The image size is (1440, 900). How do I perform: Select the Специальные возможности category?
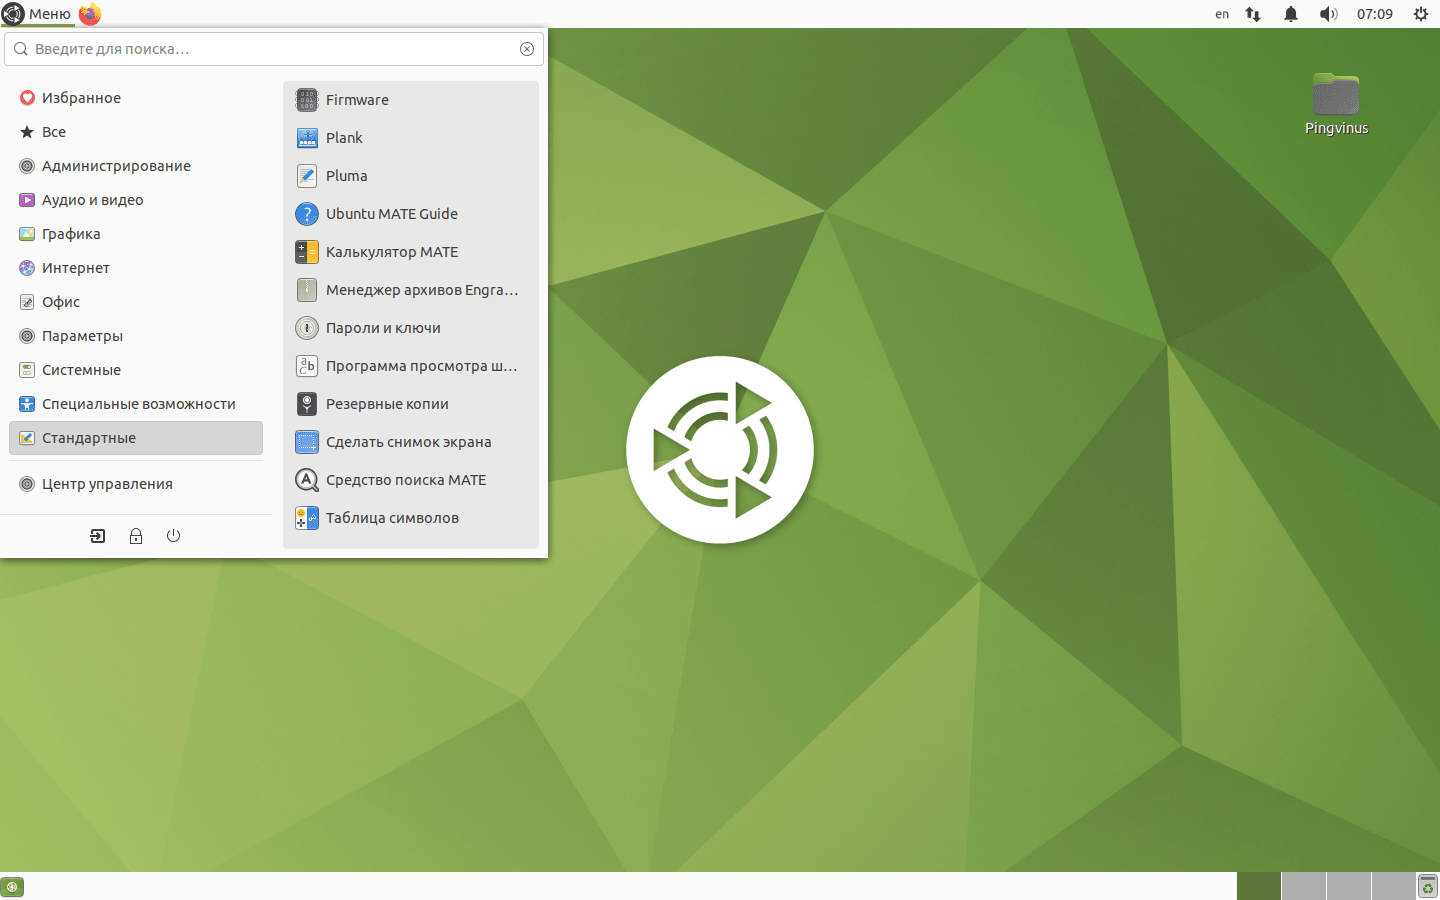(136, 404)
